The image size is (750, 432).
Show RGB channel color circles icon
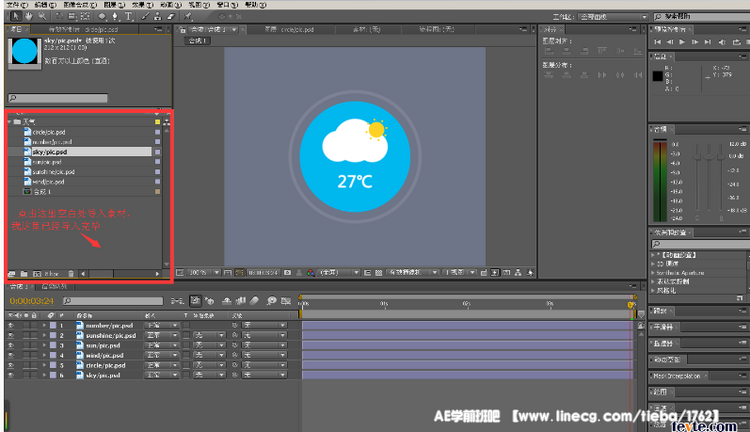pyautogui.click(x=310, y=273)
